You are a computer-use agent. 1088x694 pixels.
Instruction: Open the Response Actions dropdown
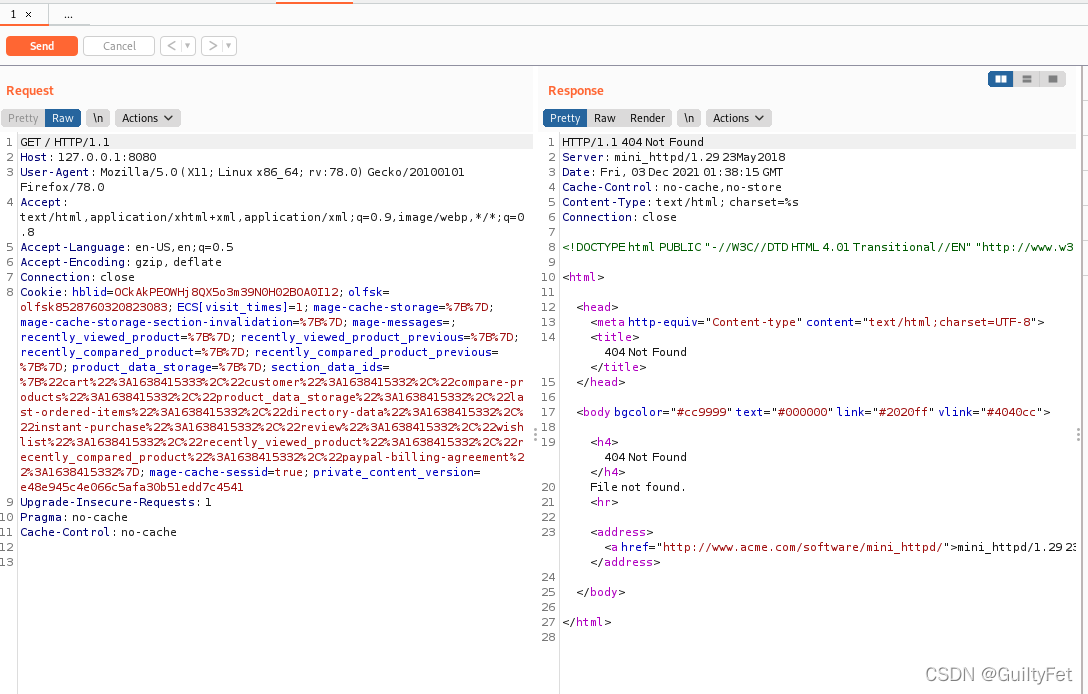pos(738,118)
